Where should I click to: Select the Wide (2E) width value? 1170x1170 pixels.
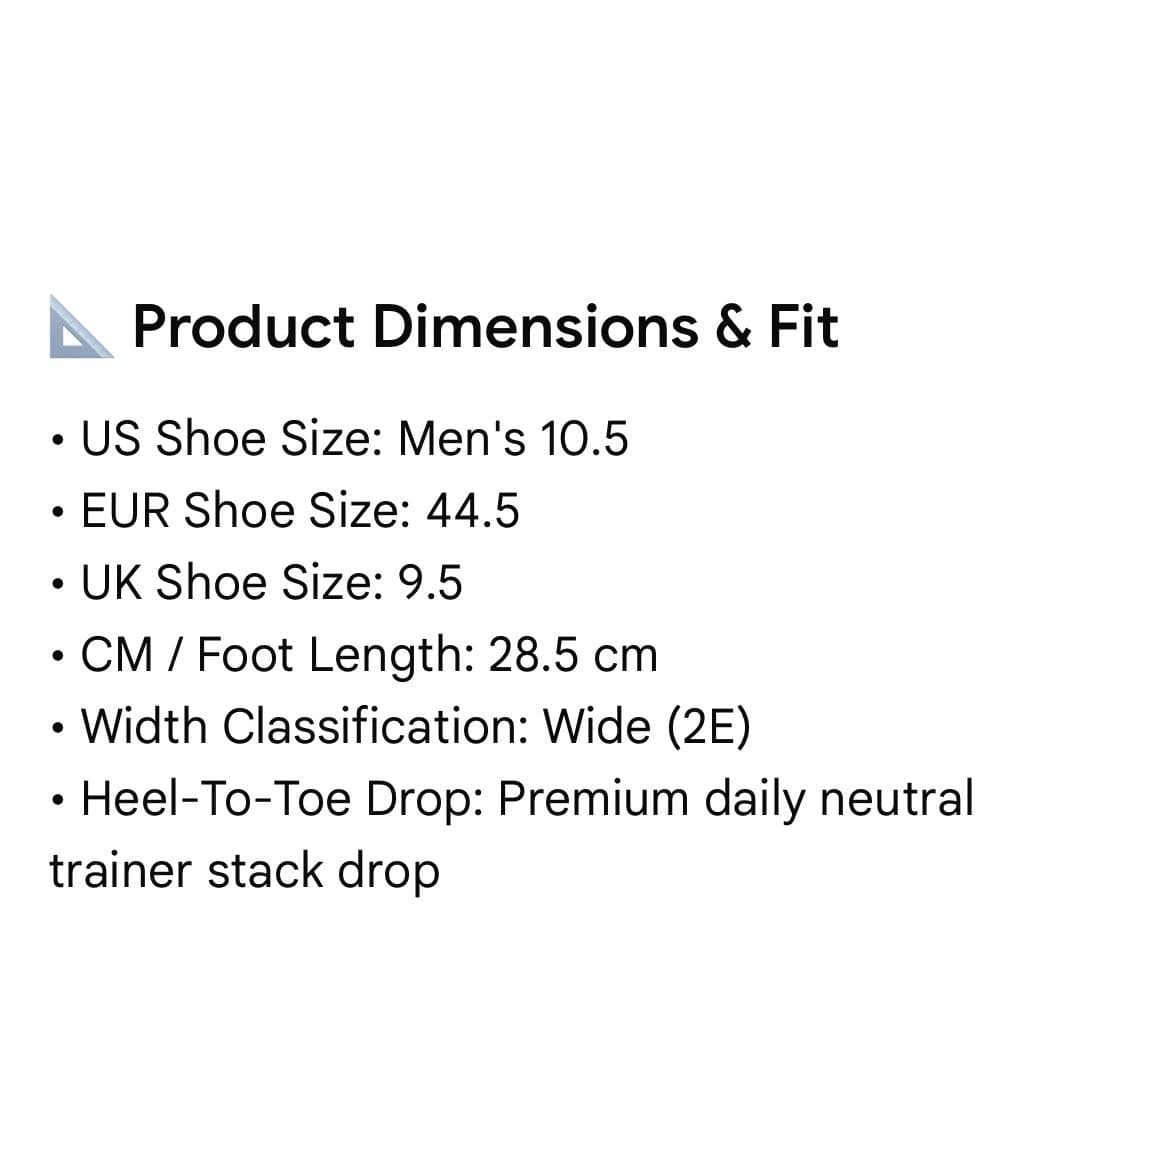[647, 726]
